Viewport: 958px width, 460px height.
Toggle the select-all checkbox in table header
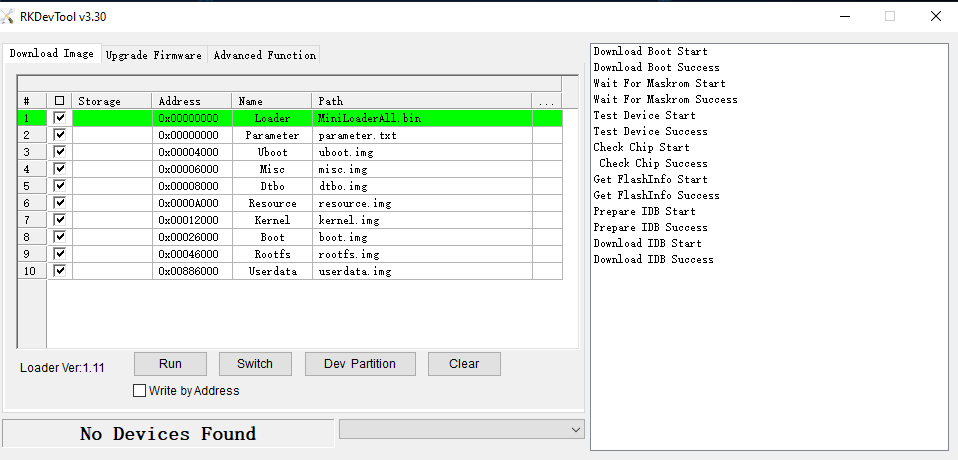(60, 101)
